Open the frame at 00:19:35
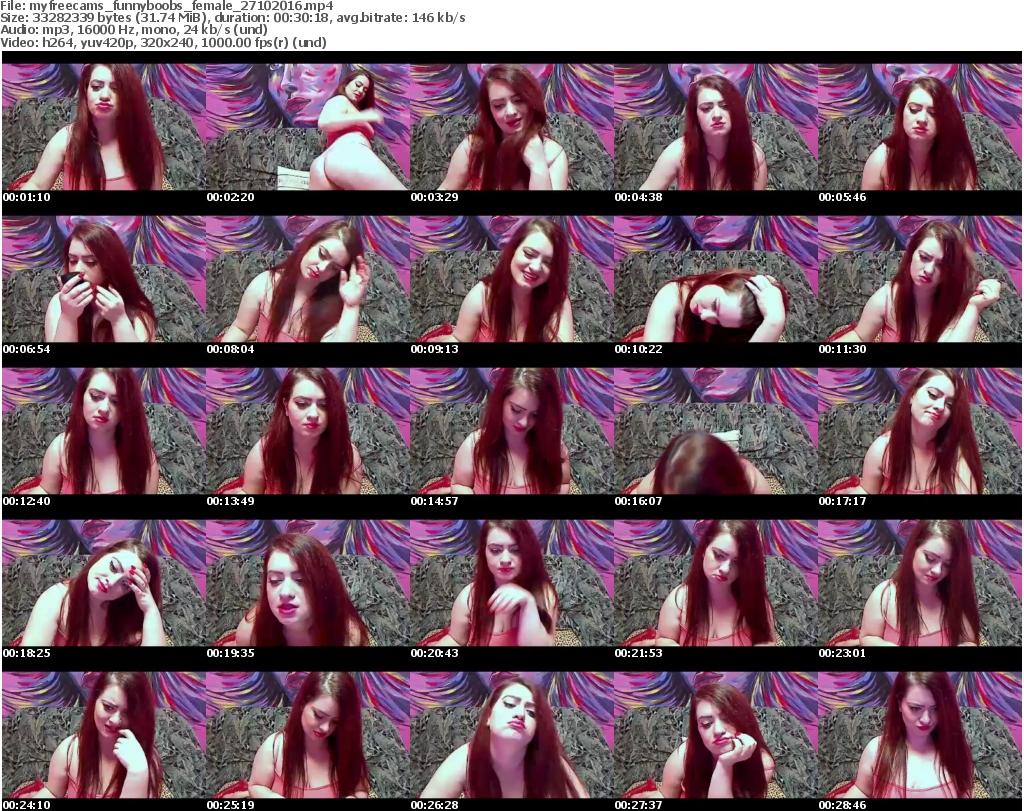The width and height of the screenshot is (1024, 811). click(307, 583)
